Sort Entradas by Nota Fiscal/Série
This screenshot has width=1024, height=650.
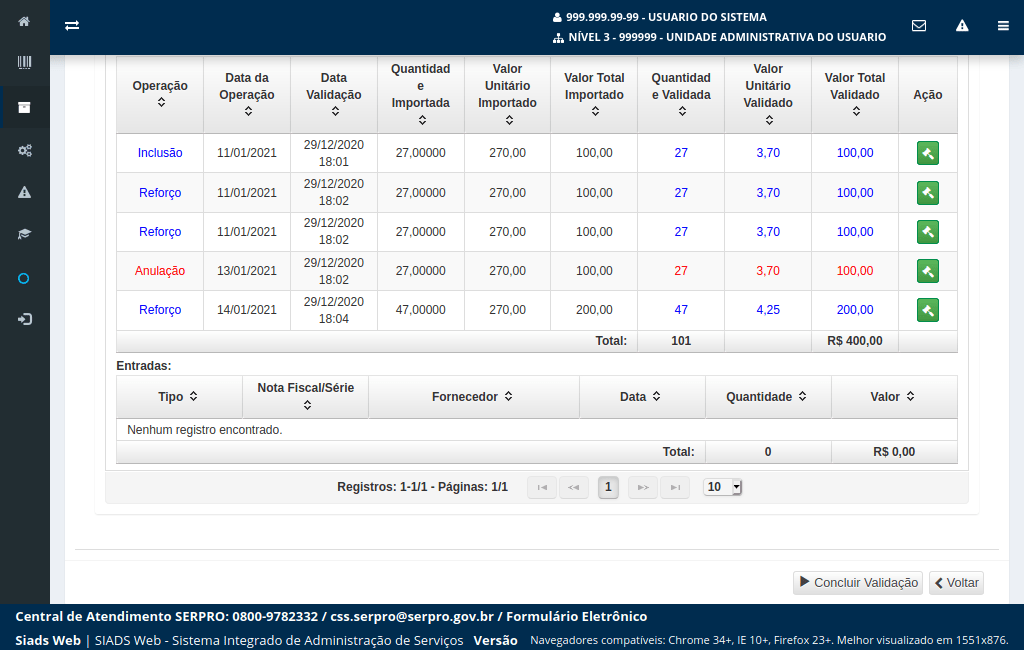pyautogui.click(x=307, y=405)
